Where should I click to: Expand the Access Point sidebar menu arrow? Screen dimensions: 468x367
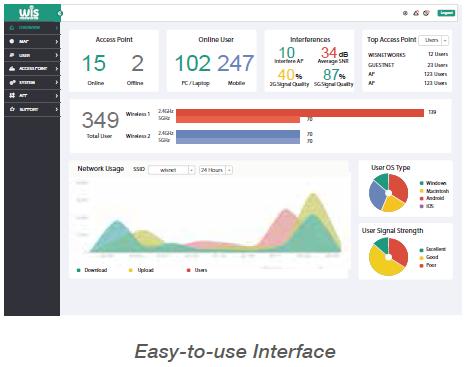(57, 68)
